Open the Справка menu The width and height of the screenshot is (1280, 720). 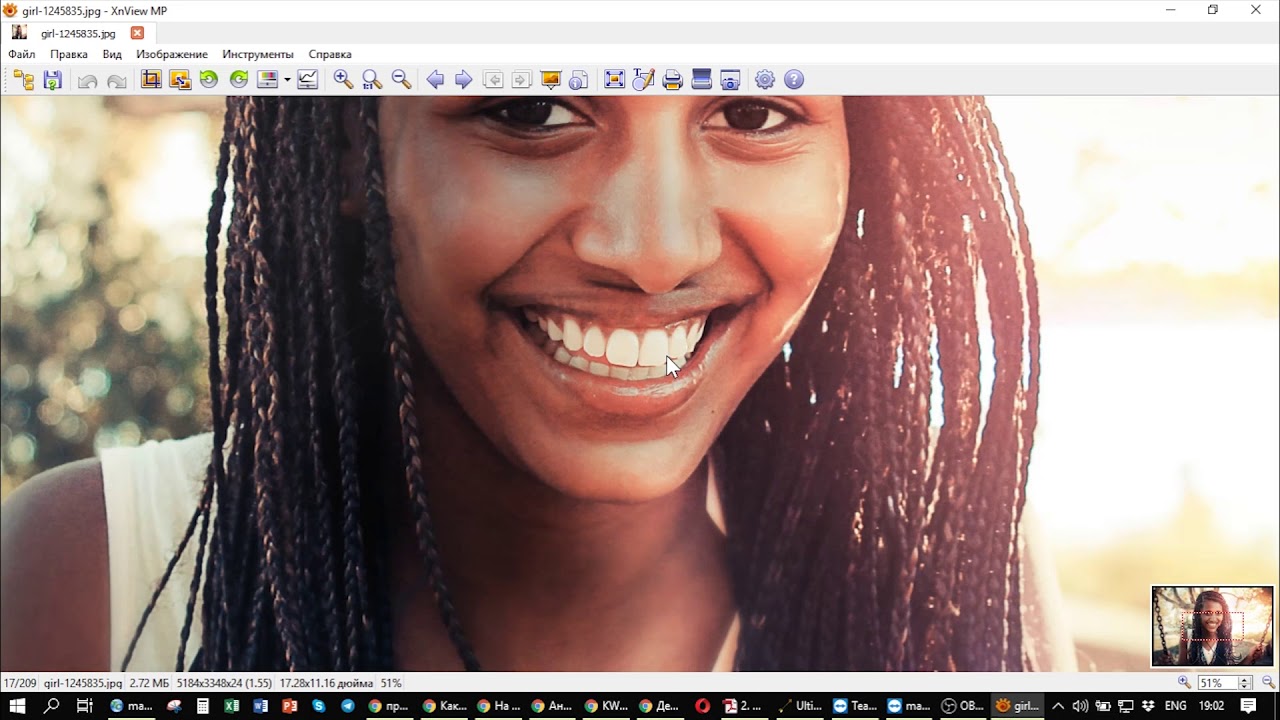pyautogui.click(x=330, y=54)
